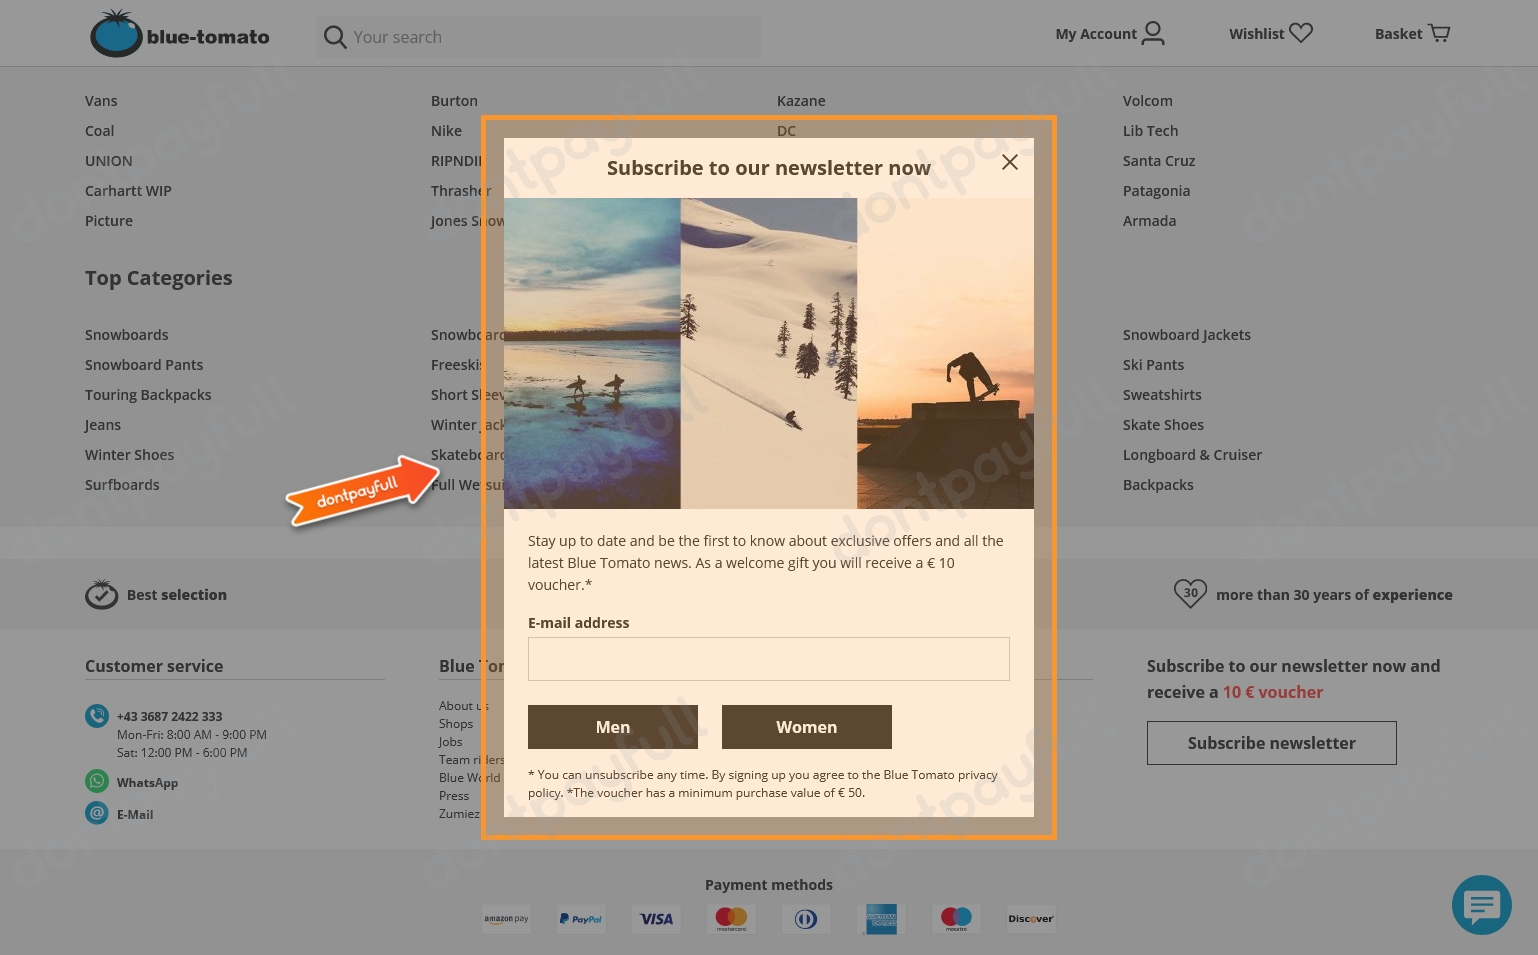Open My Account

1110,33
